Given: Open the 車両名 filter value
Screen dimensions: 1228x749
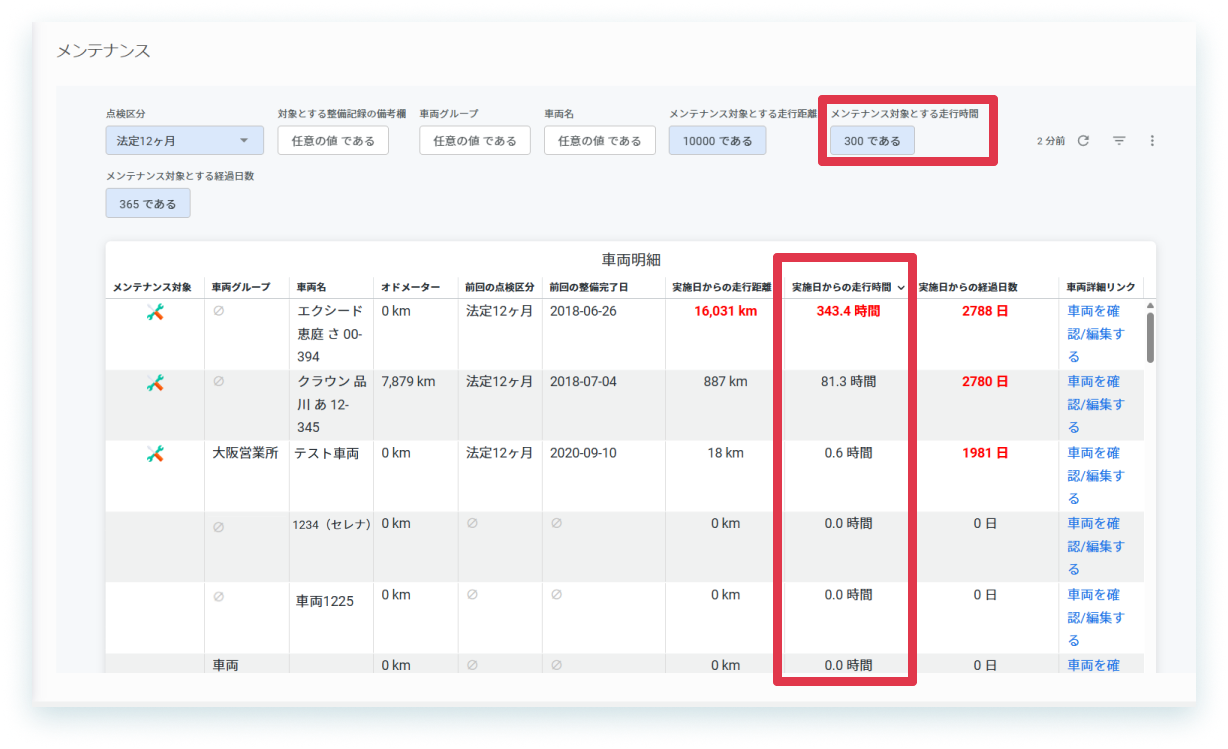Looking at the screenshot, I should 600,141.
